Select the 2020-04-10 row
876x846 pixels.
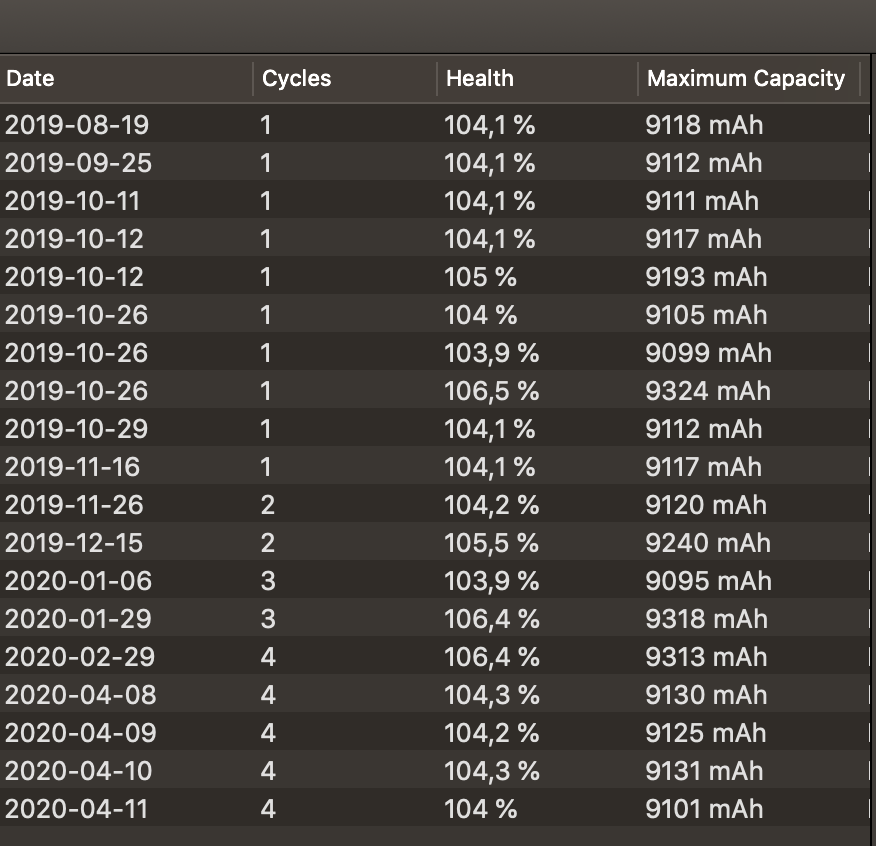pos(435,769)
